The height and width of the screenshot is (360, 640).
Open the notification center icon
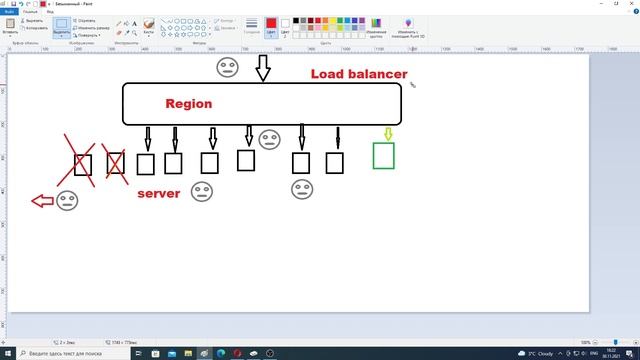629,353
